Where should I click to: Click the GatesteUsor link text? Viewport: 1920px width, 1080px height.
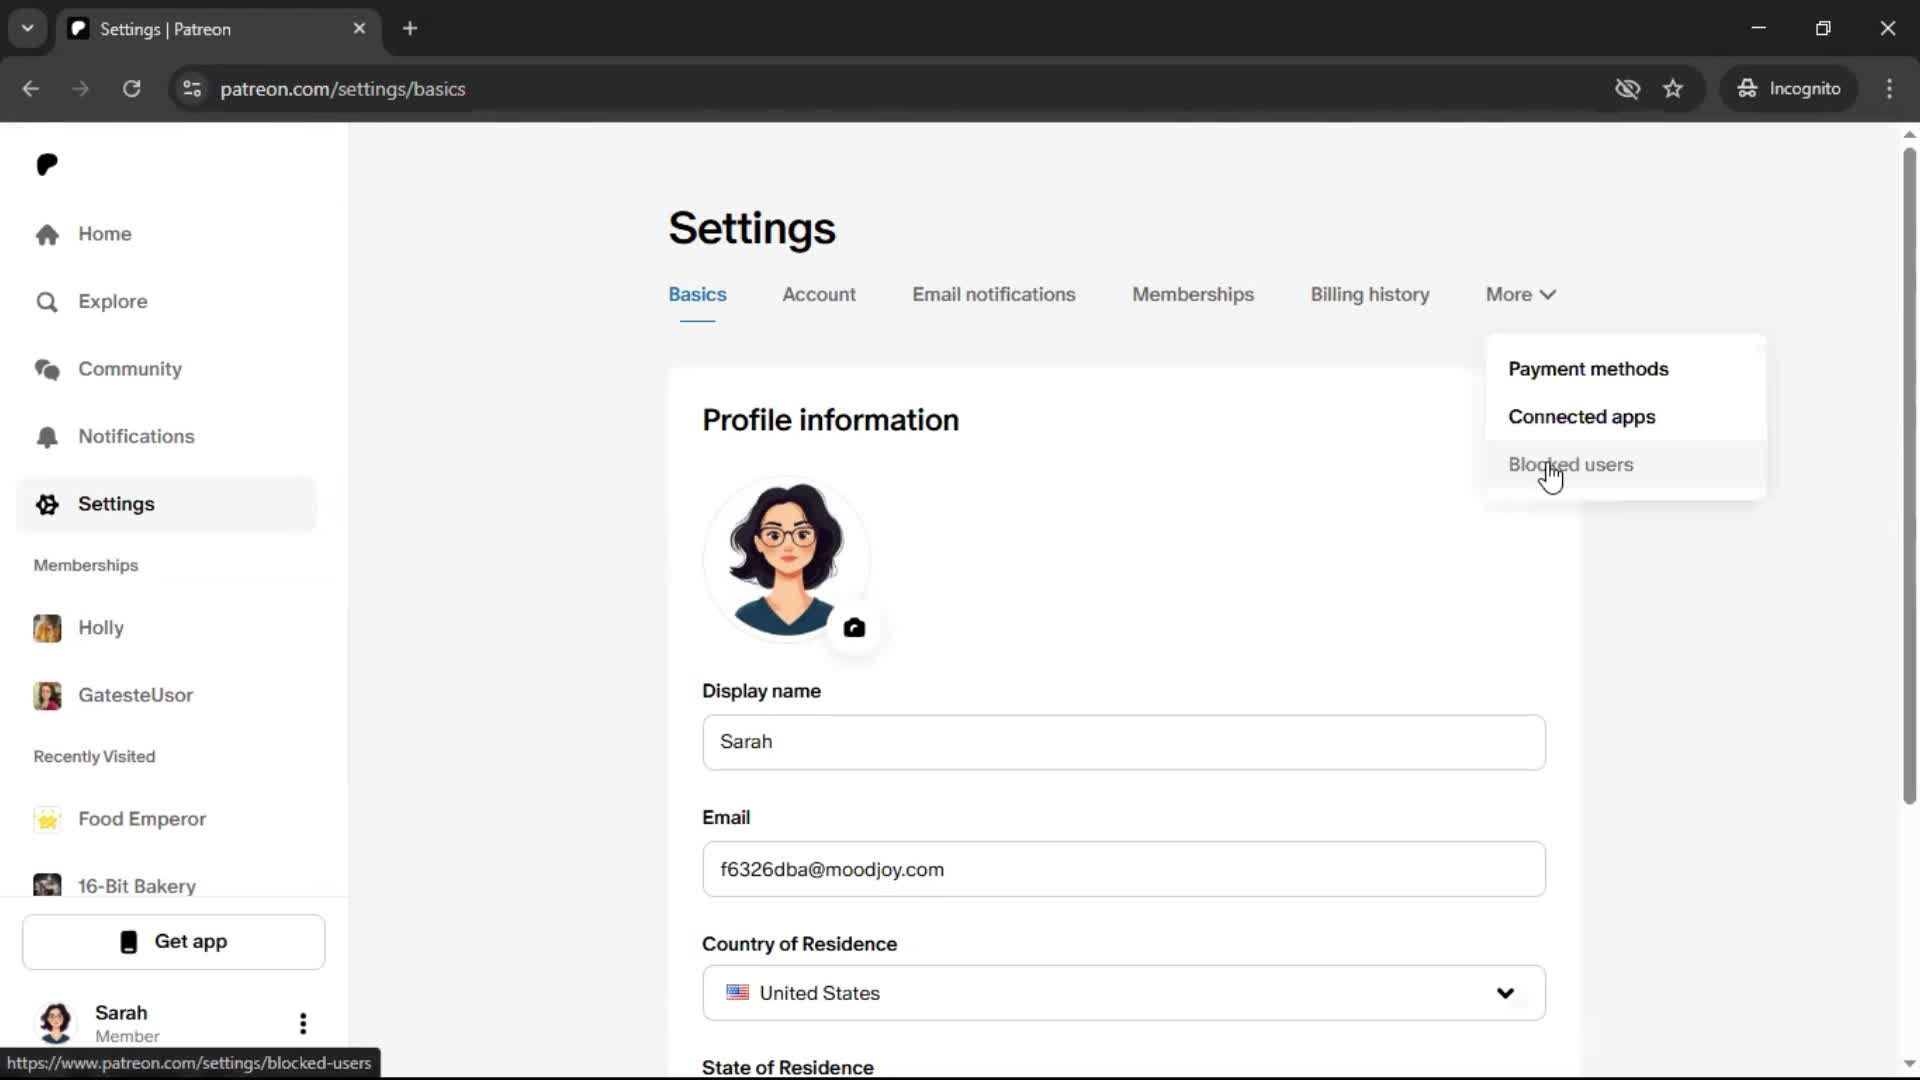pos(136,695)
